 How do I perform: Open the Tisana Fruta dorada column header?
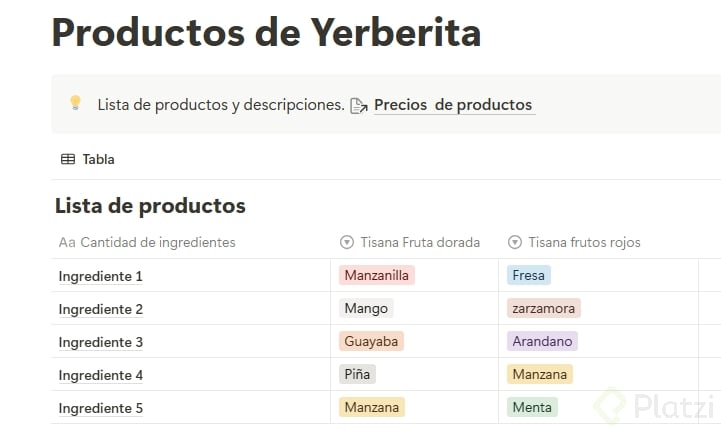(420, 242)
